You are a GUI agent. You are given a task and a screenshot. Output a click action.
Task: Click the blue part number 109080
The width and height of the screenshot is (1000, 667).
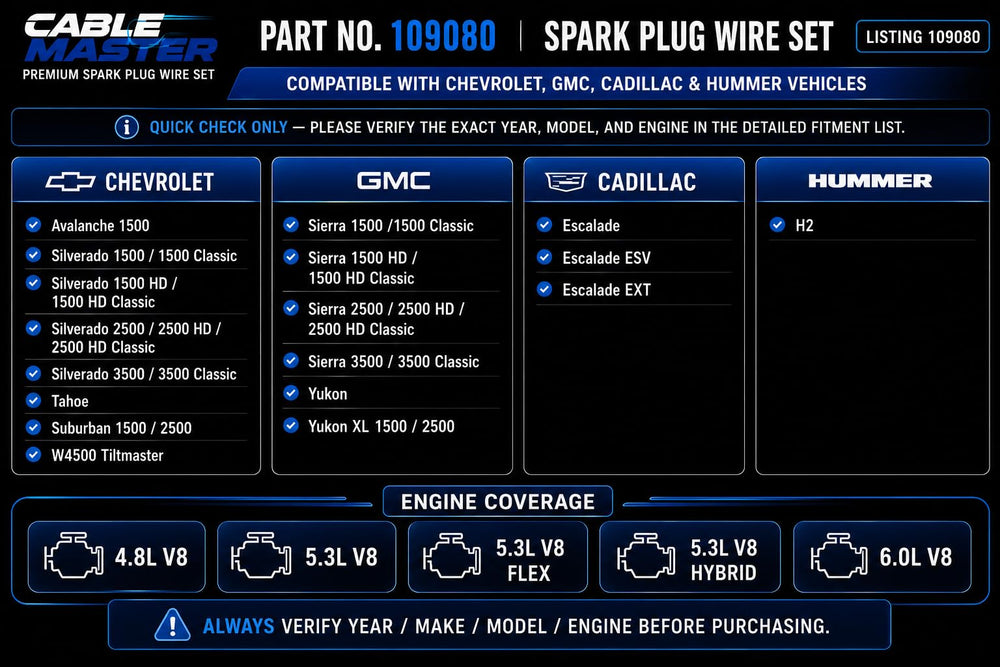443,36
